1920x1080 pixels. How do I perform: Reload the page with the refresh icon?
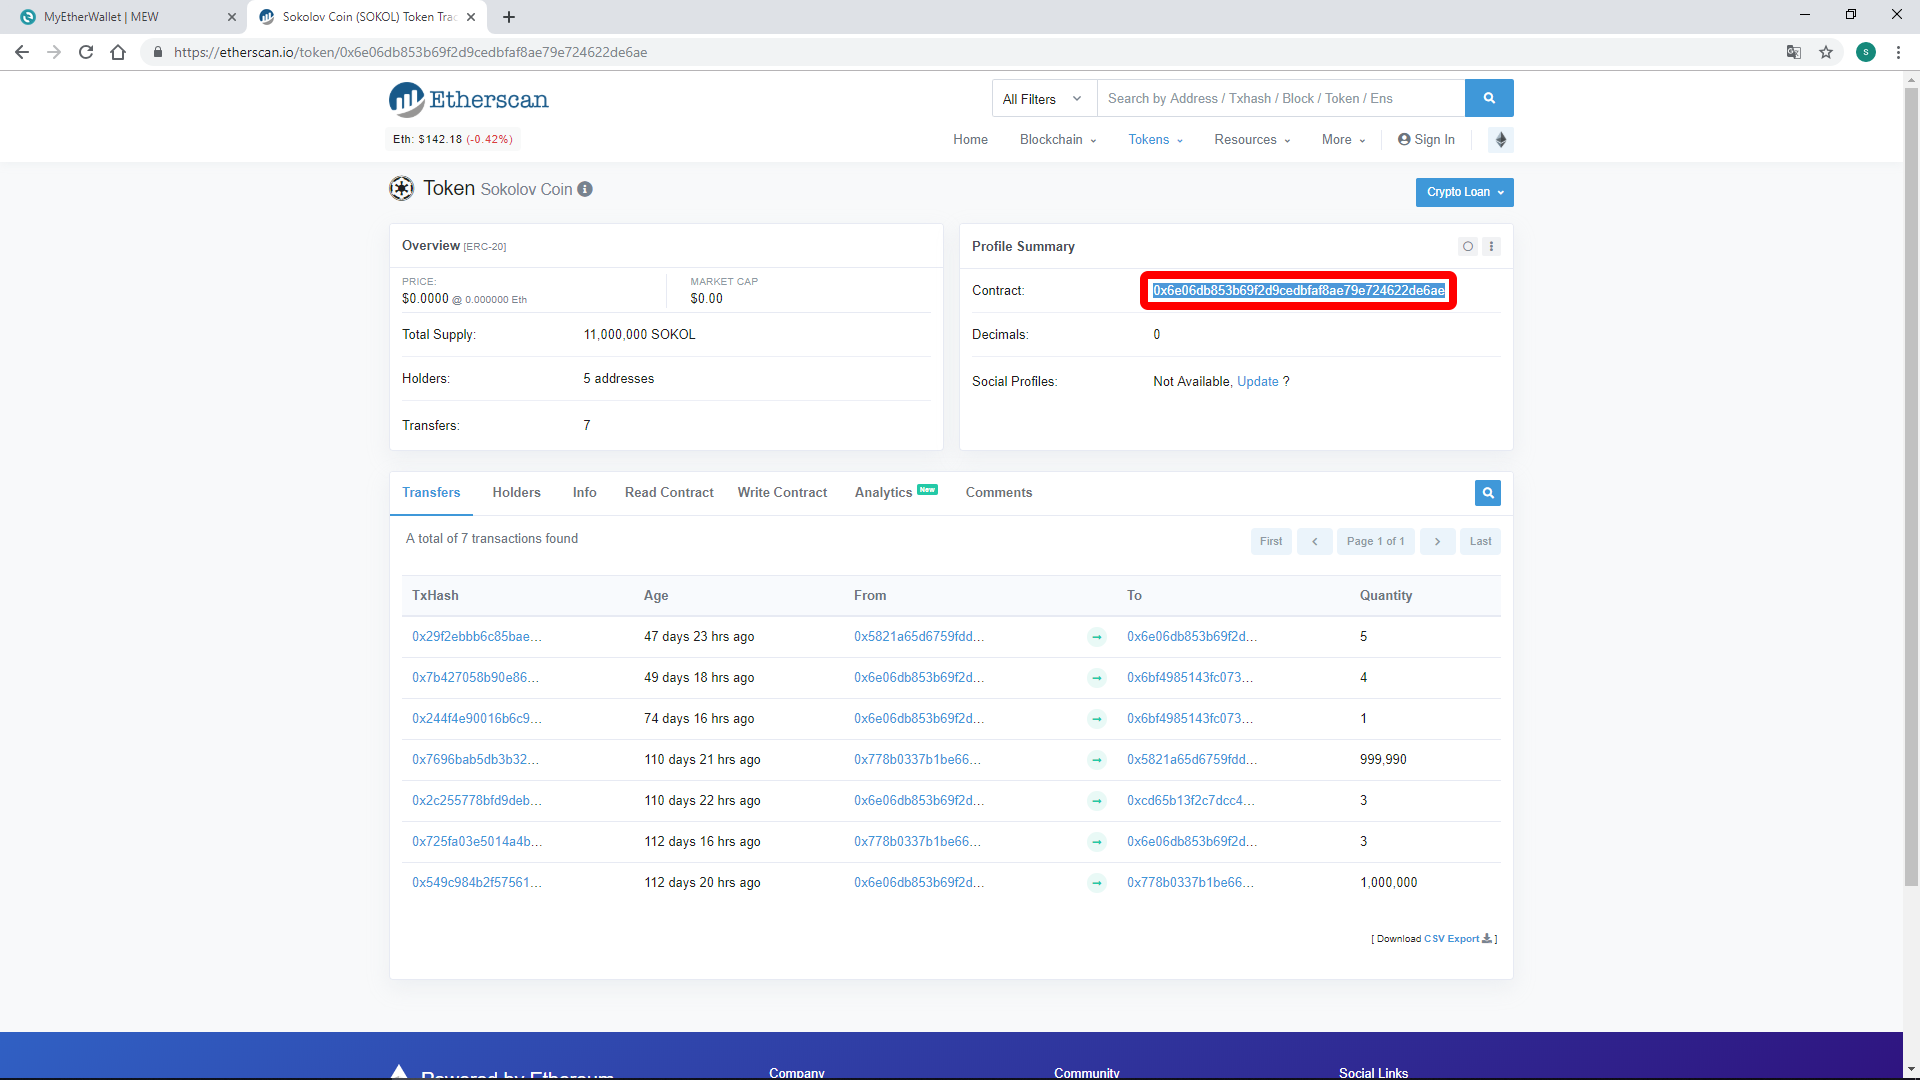tap(86, 52)
